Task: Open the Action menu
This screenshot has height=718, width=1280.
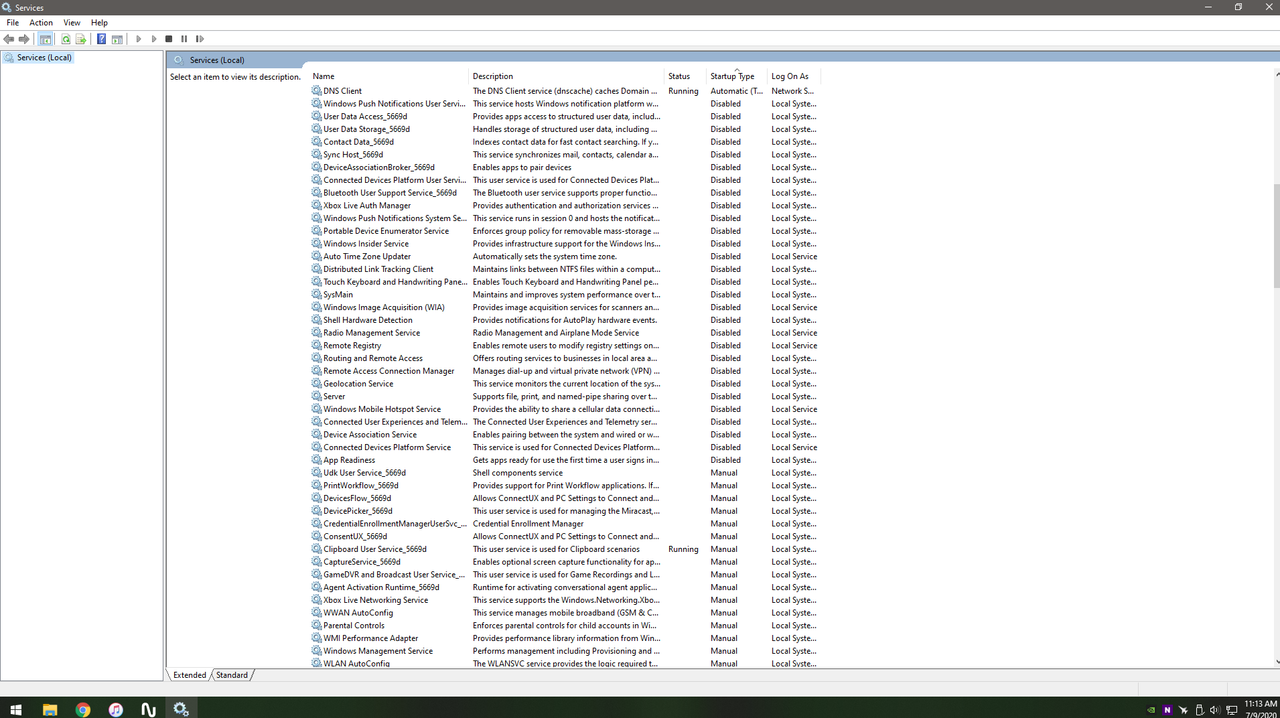Action: [x=41, y=22]
